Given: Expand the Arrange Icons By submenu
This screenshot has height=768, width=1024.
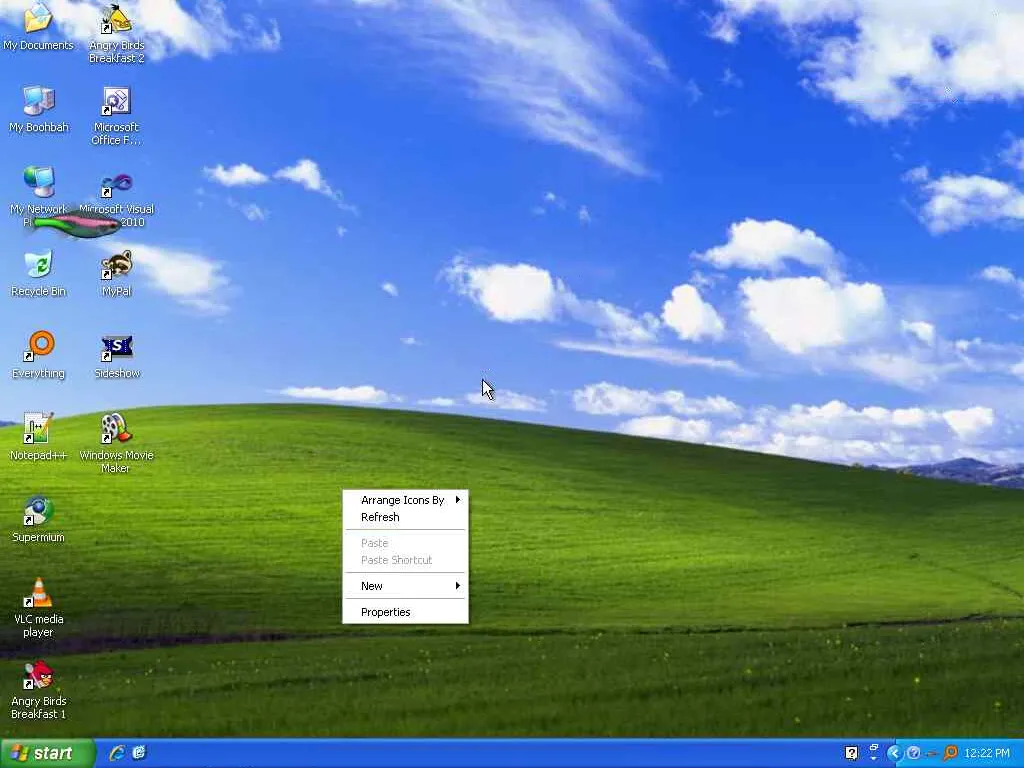Looking at the screenshot, I should 405,500.
